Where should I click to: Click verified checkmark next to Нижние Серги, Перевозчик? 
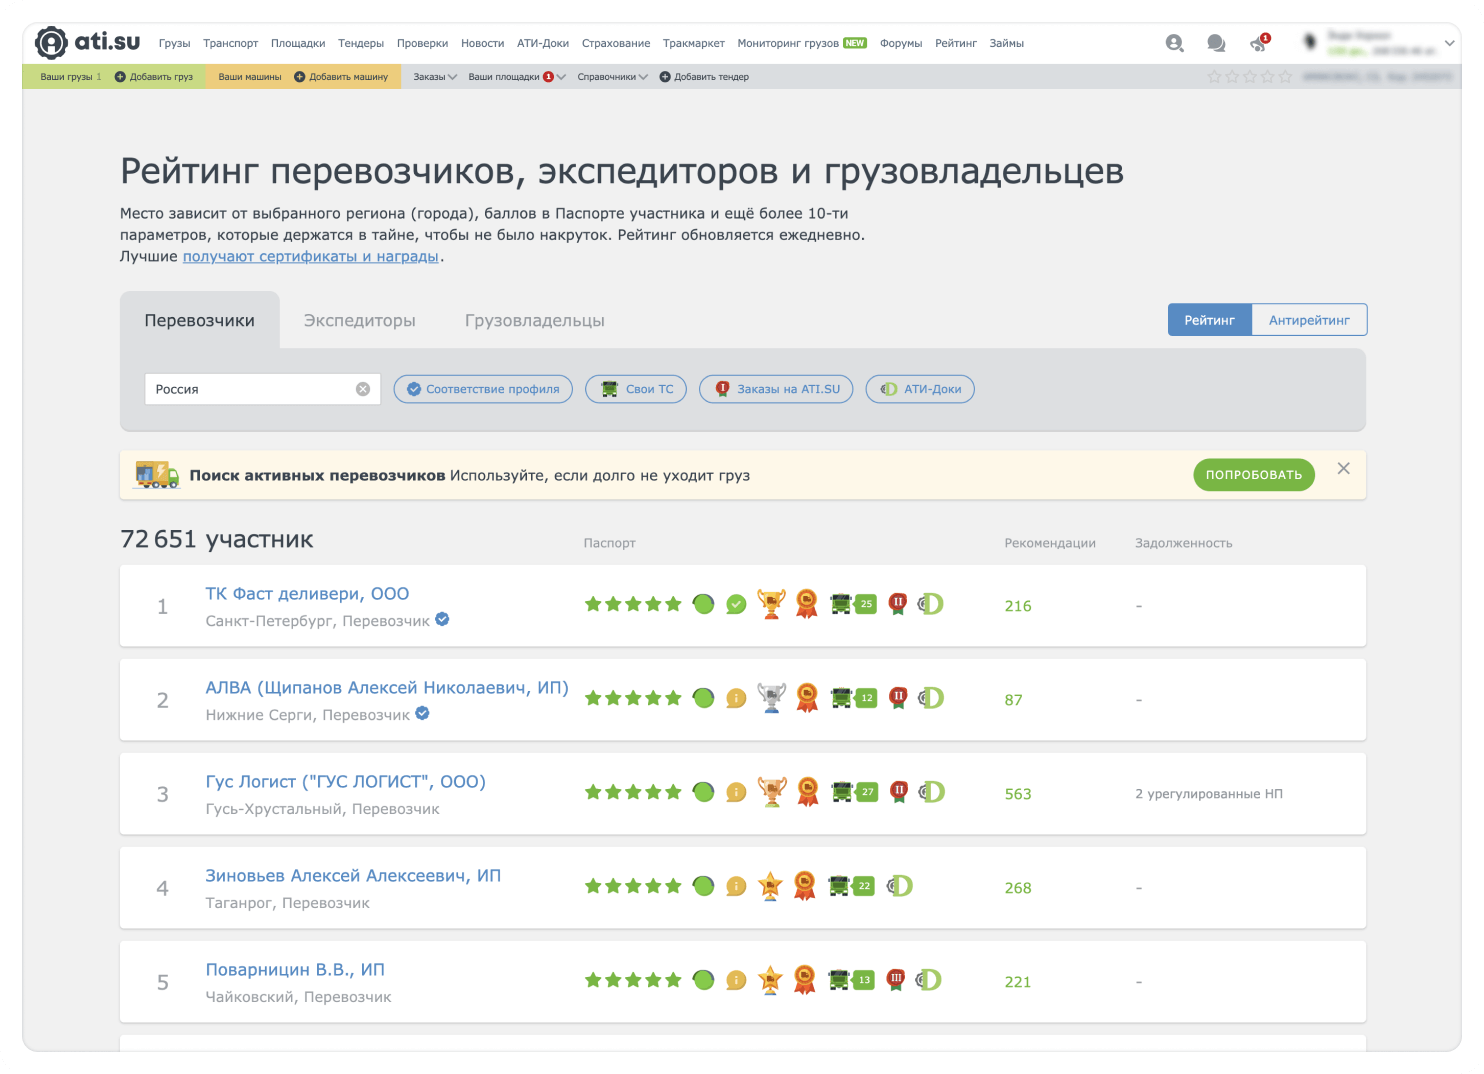(x=422, y=713)
